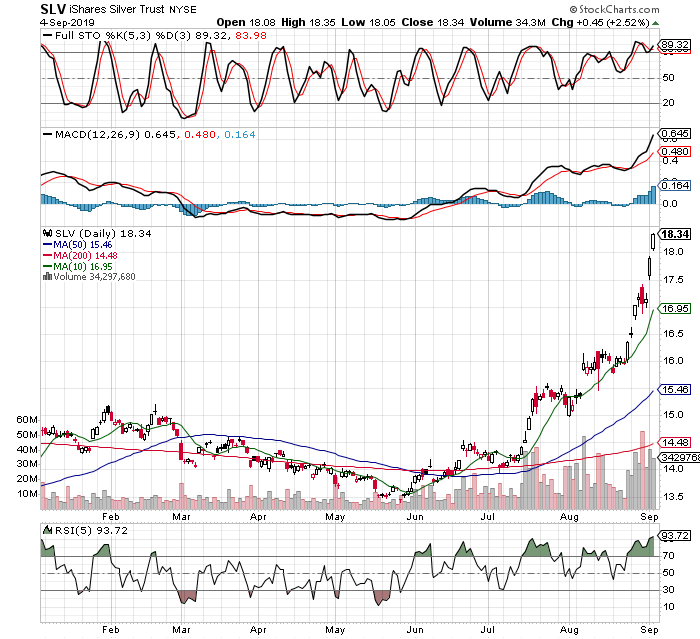Viewport: 700px width, 639px height.
Task: Click the red line swatch before MA(200)
Action: [47, 255]
